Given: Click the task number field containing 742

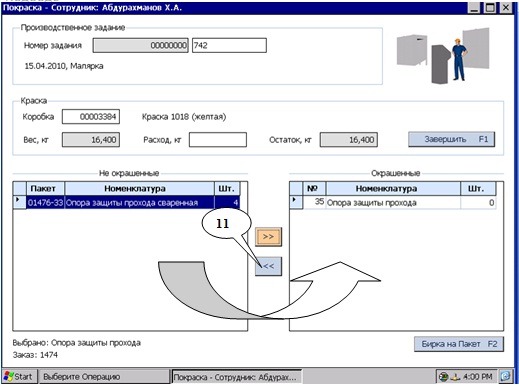Looking at the screenshot, I should tap(229, 45).
